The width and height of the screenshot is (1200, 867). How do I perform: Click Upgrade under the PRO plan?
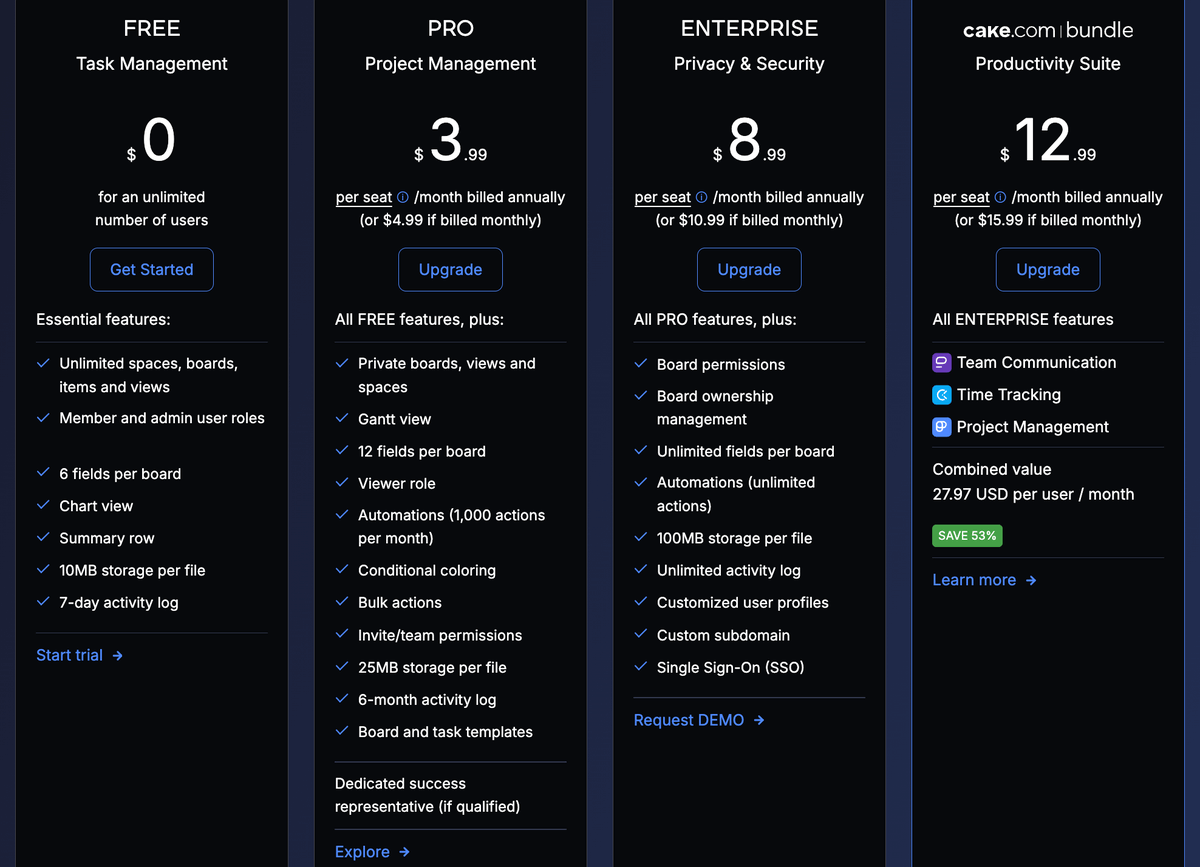(x=450, y=270)
